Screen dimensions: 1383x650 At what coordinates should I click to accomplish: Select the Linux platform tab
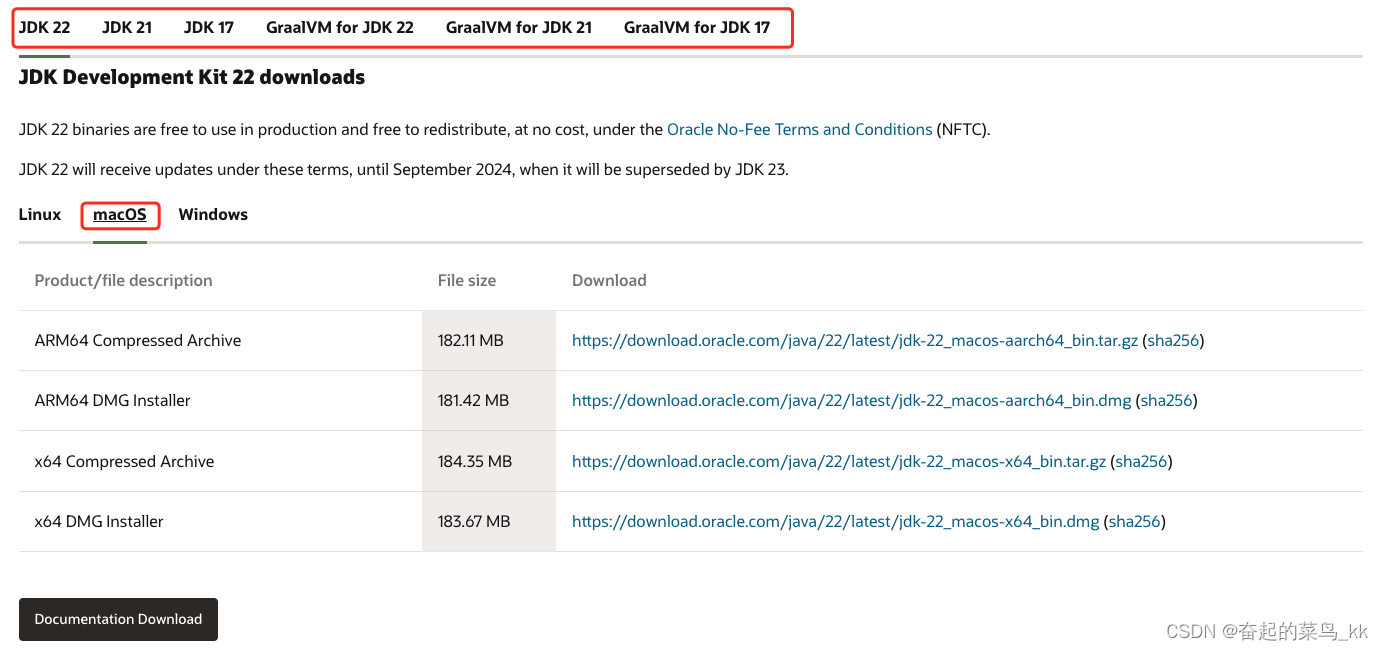[x=40, y=214]
